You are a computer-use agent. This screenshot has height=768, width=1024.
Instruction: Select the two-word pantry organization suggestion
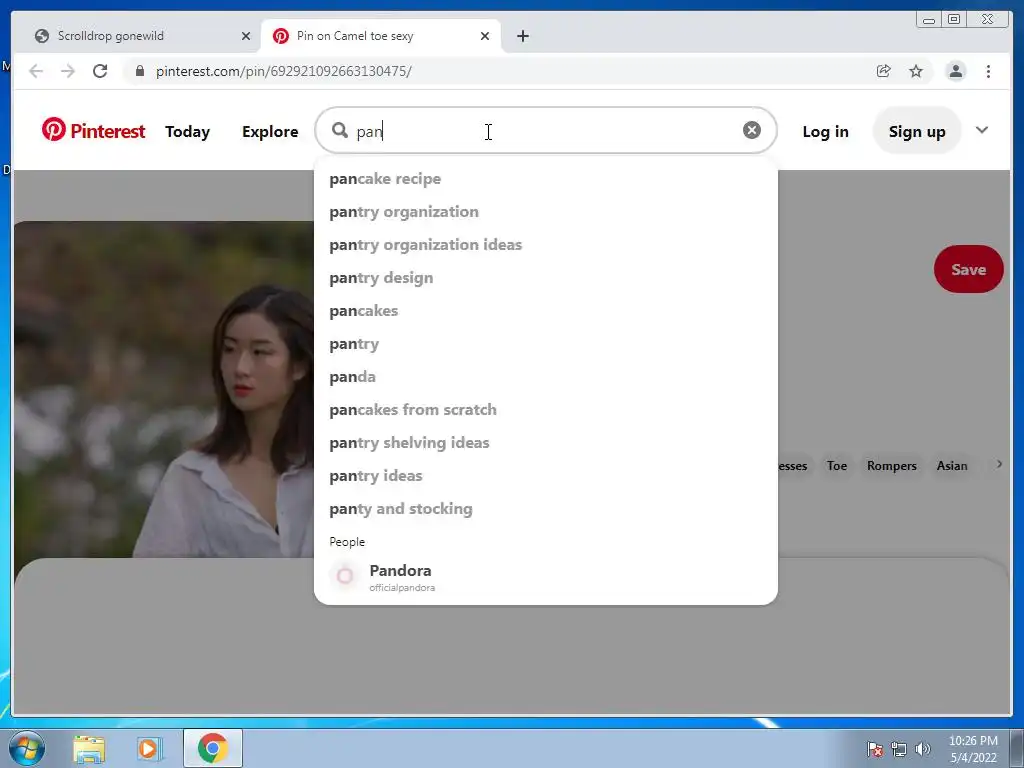[545, 212]
